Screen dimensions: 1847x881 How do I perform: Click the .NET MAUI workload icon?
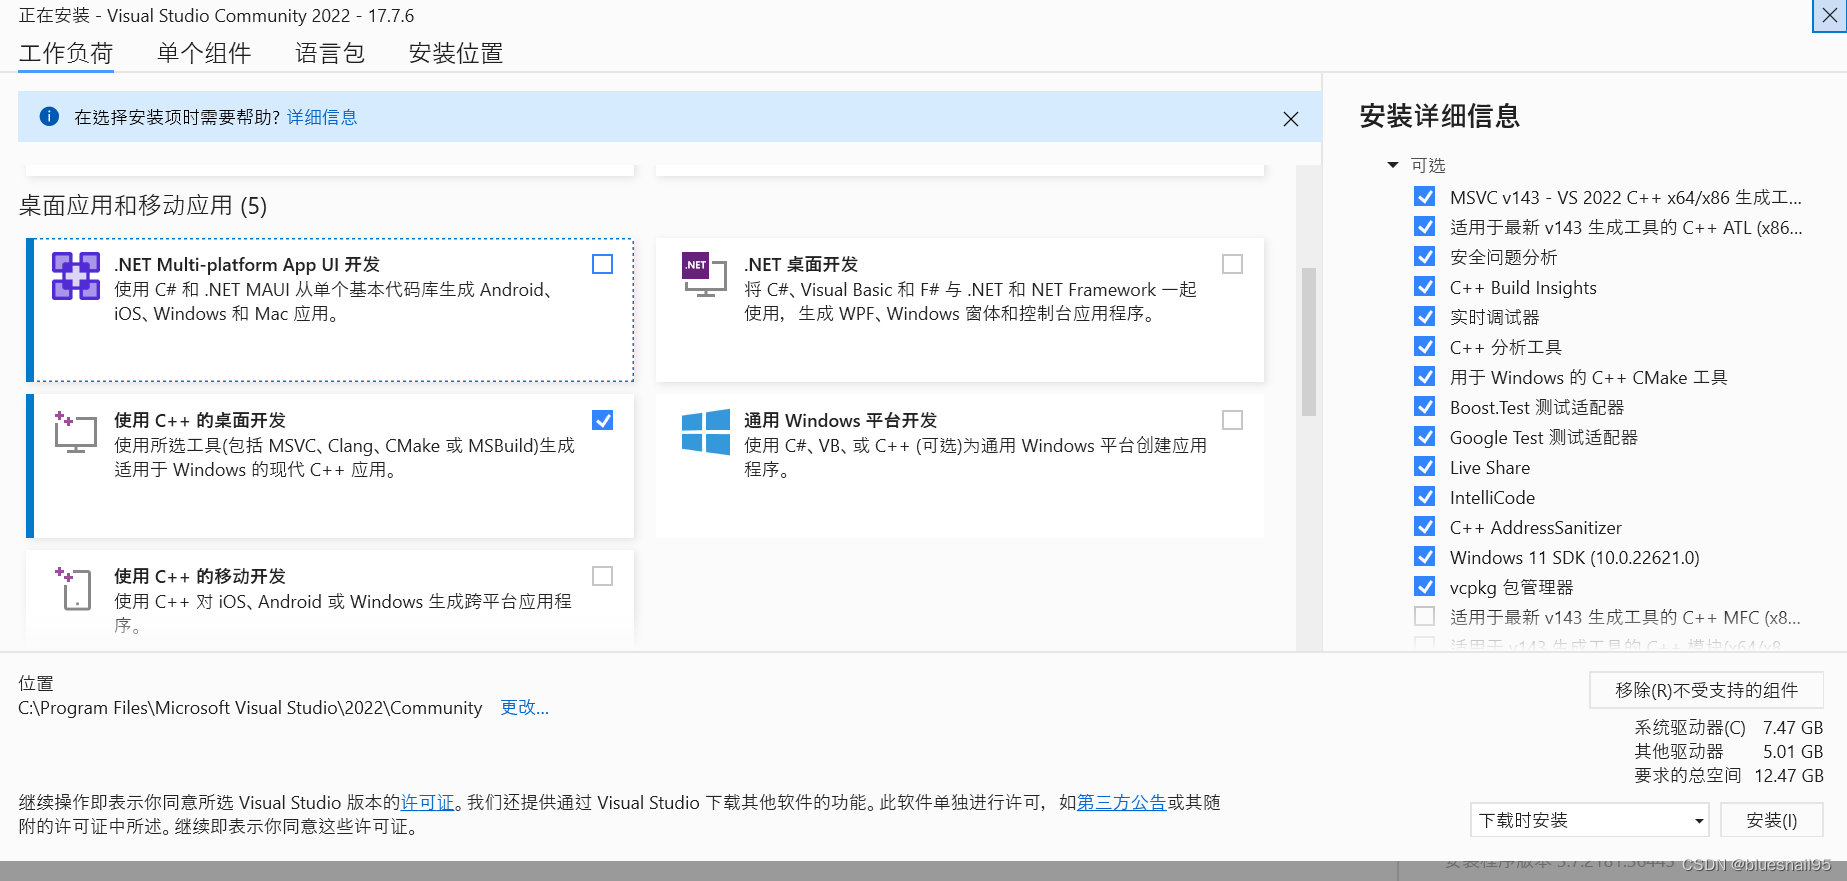click(x=76, y=276)
